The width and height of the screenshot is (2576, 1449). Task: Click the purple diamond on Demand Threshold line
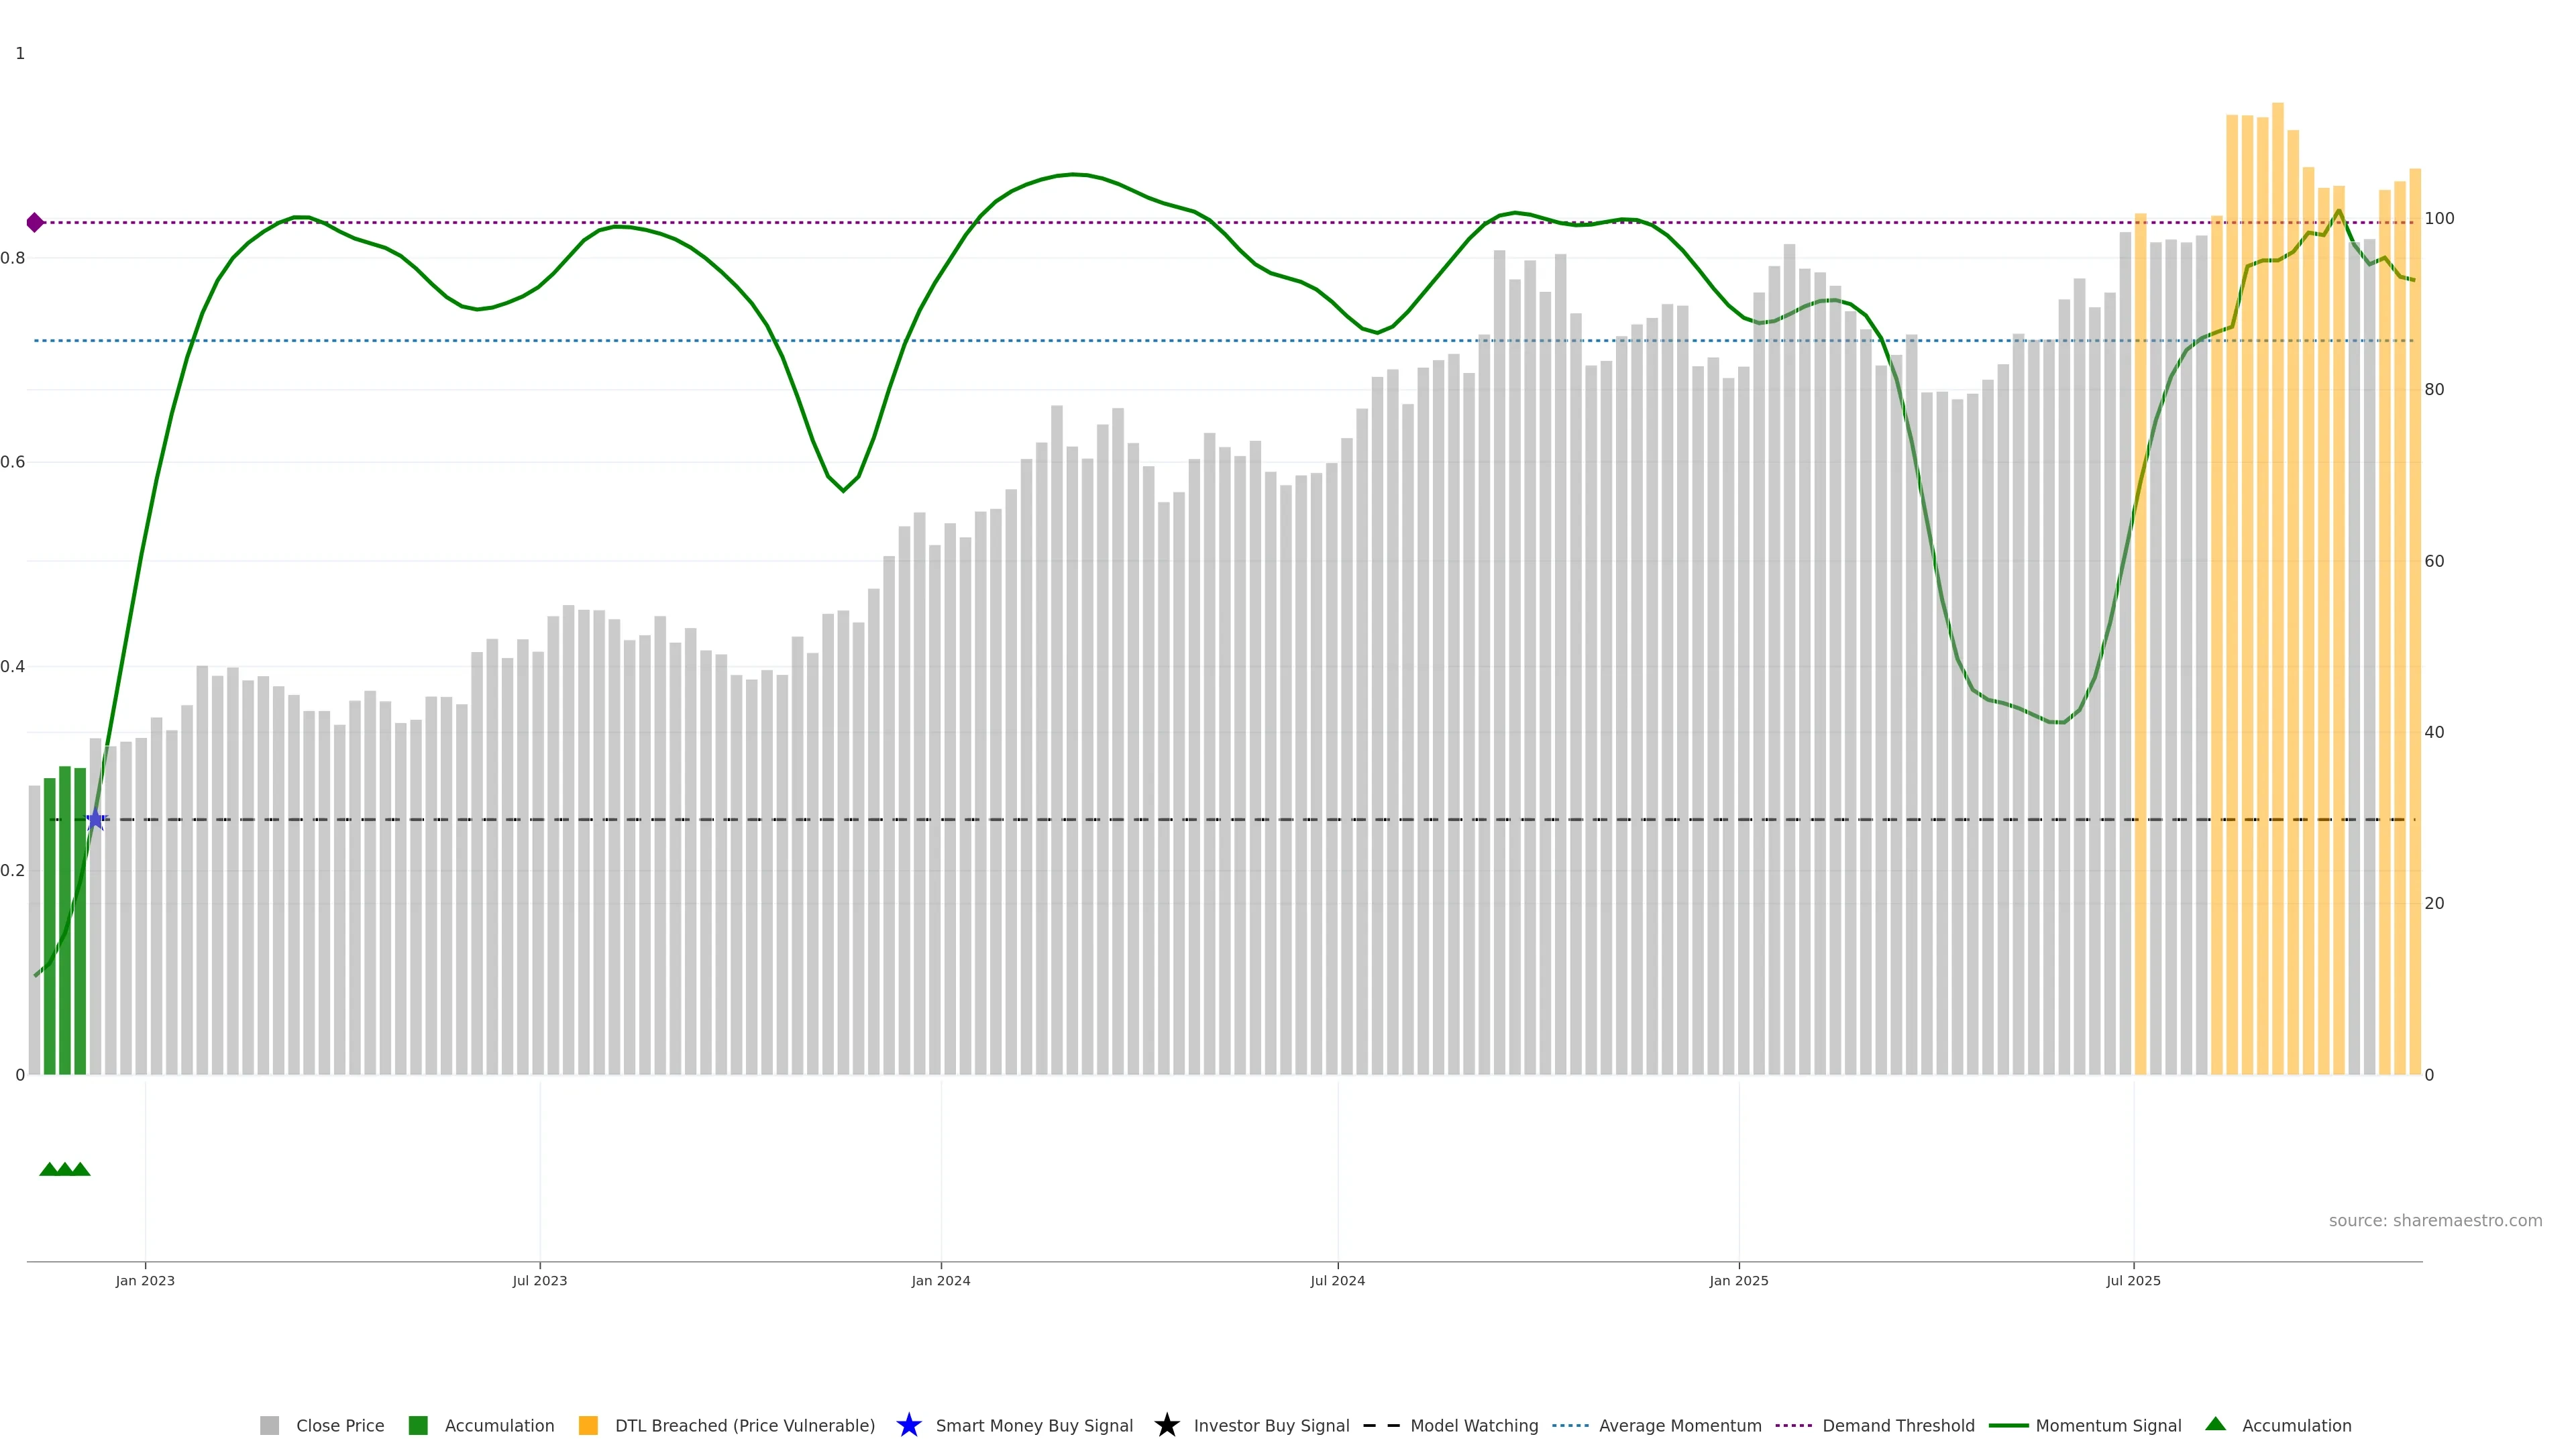(35, 222)
